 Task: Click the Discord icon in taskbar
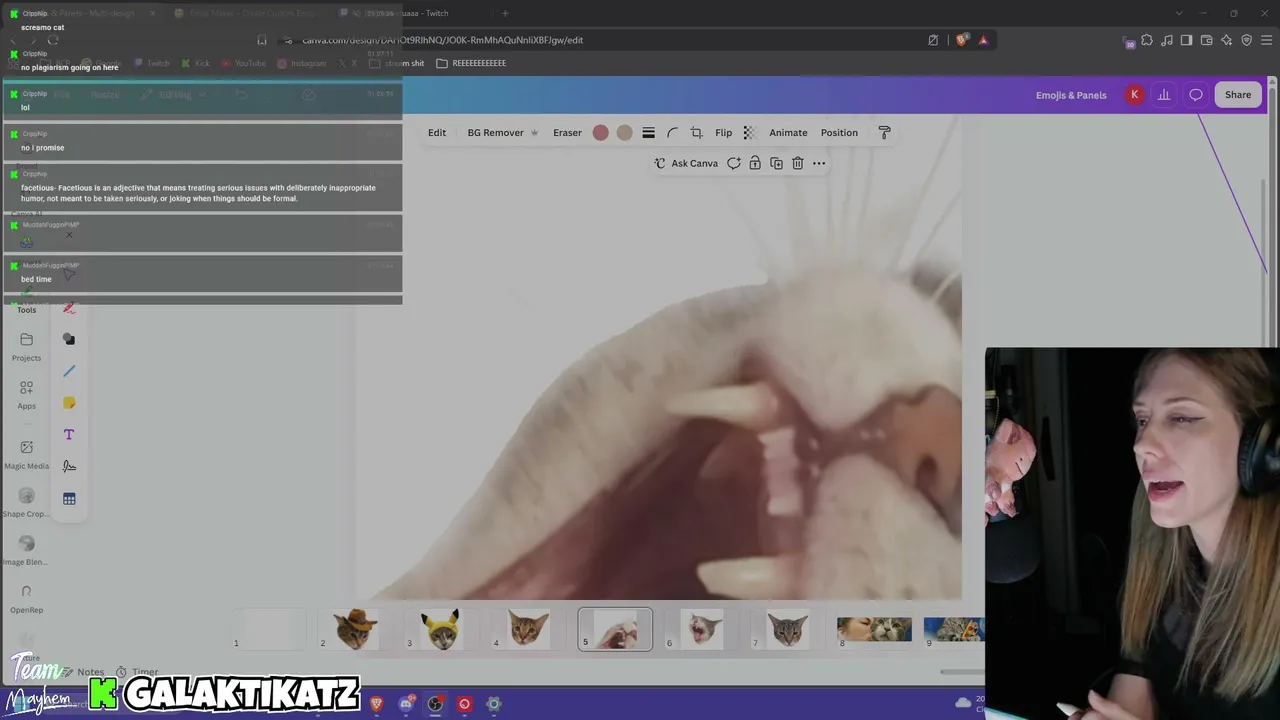pyautogui.click(x=406, y=704)
